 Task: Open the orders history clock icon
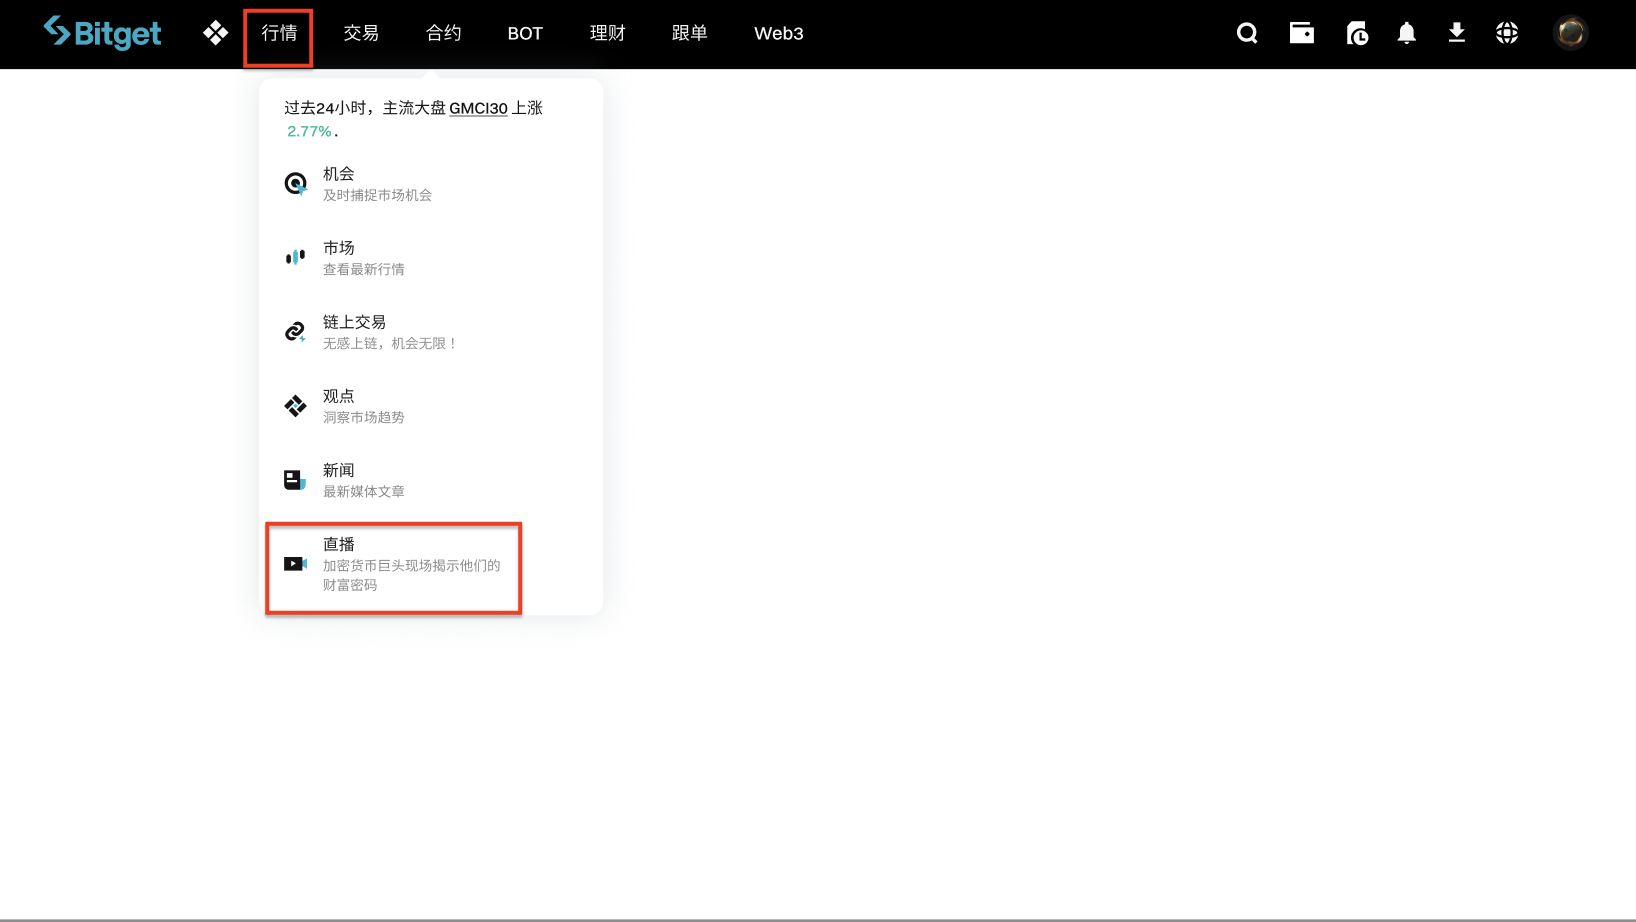tap(1357, 33)
